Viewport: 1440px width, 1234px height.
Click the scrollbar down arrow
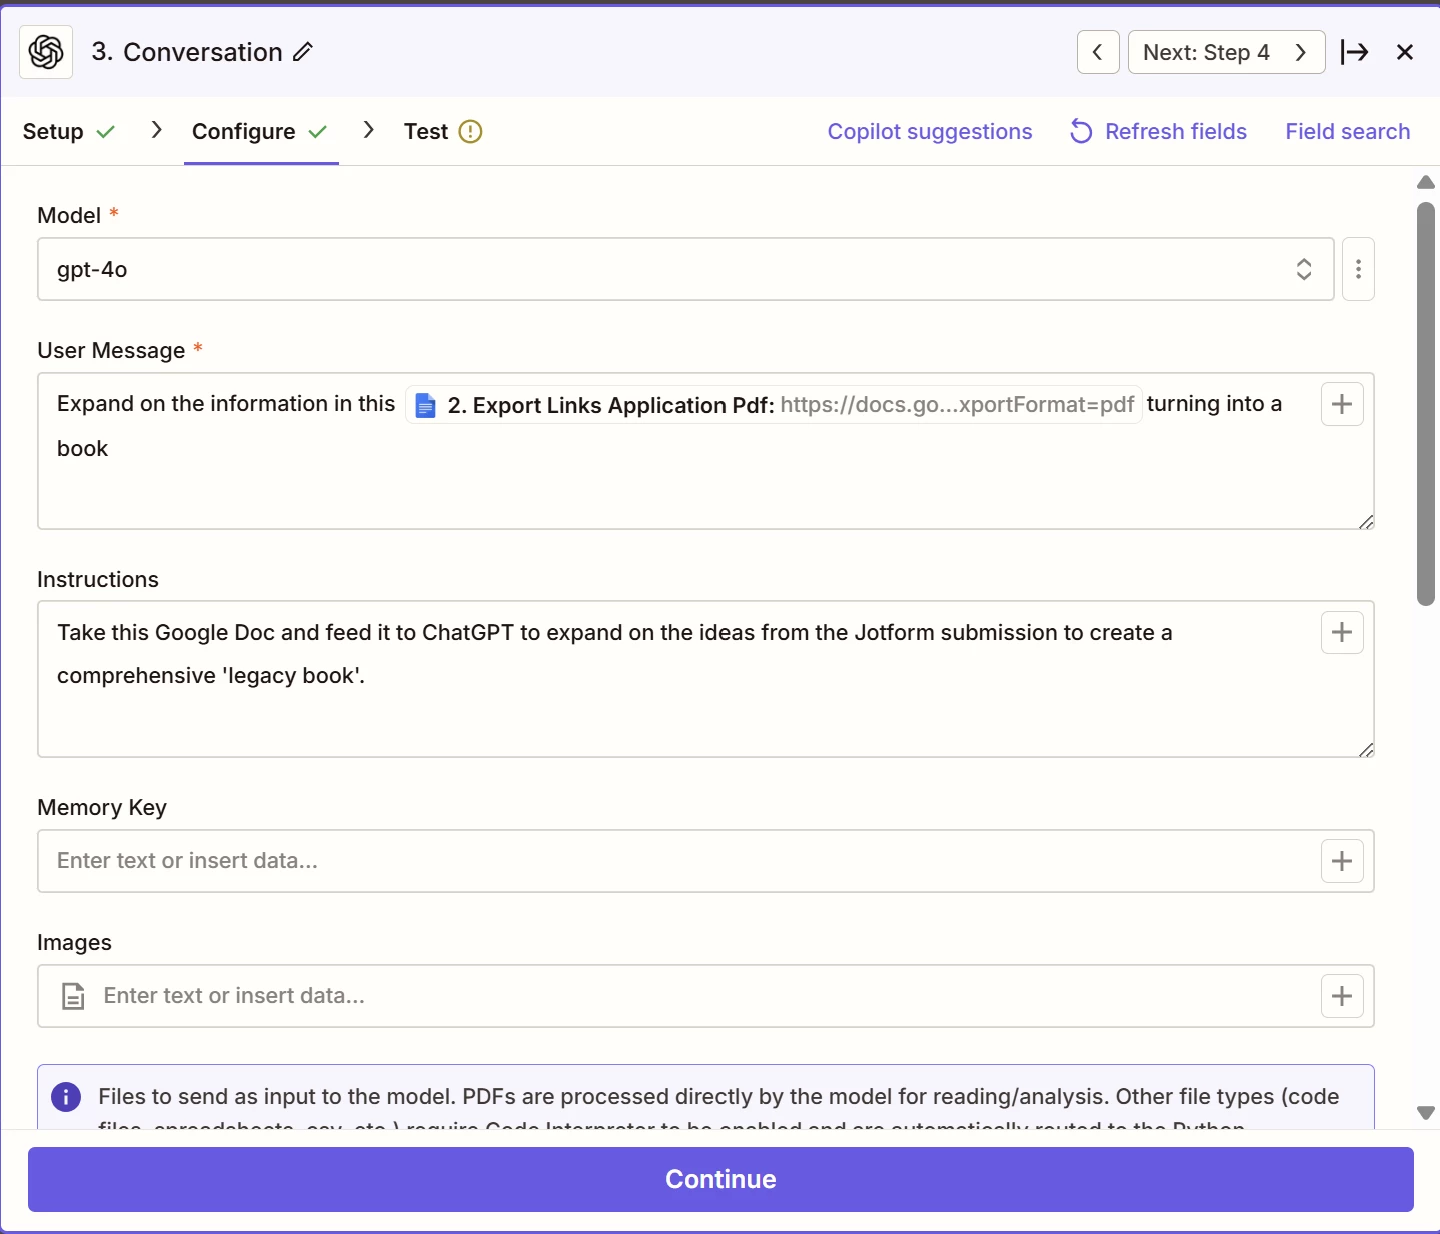coord(1426,1112)
